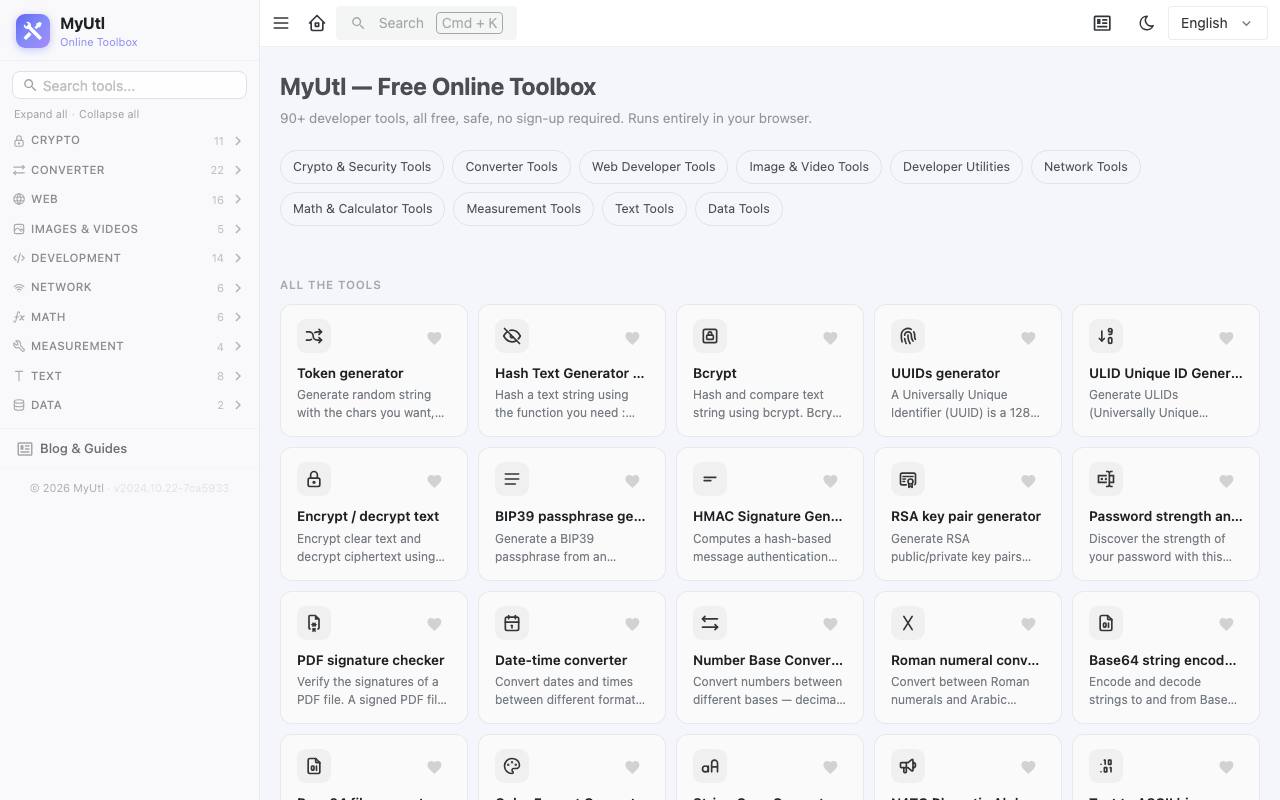Expand the CONVERTER category chevron
1280x800 pixels.
238,170
